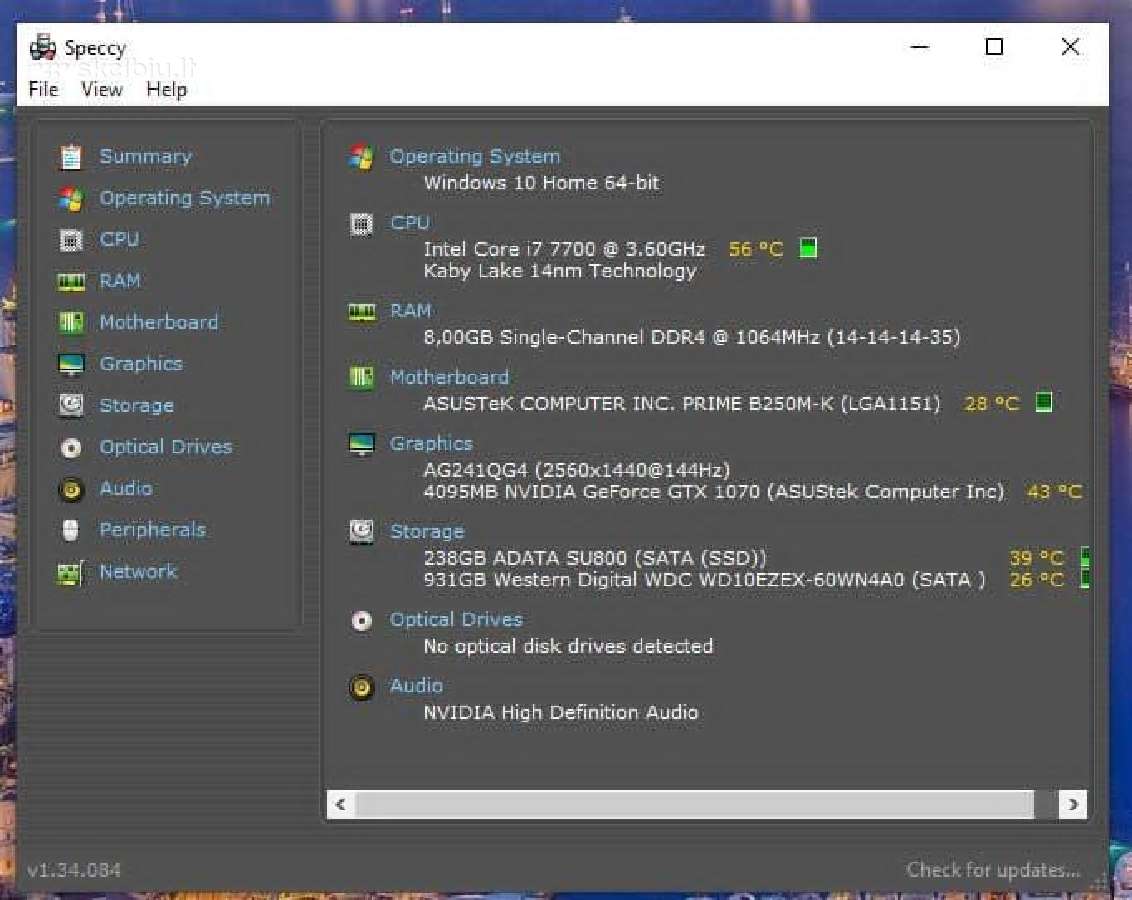The height and width of the screenshot is (900, 1132).
Task: Click the Motherboard icon in sidebar
Action: [x=71, y=323]
